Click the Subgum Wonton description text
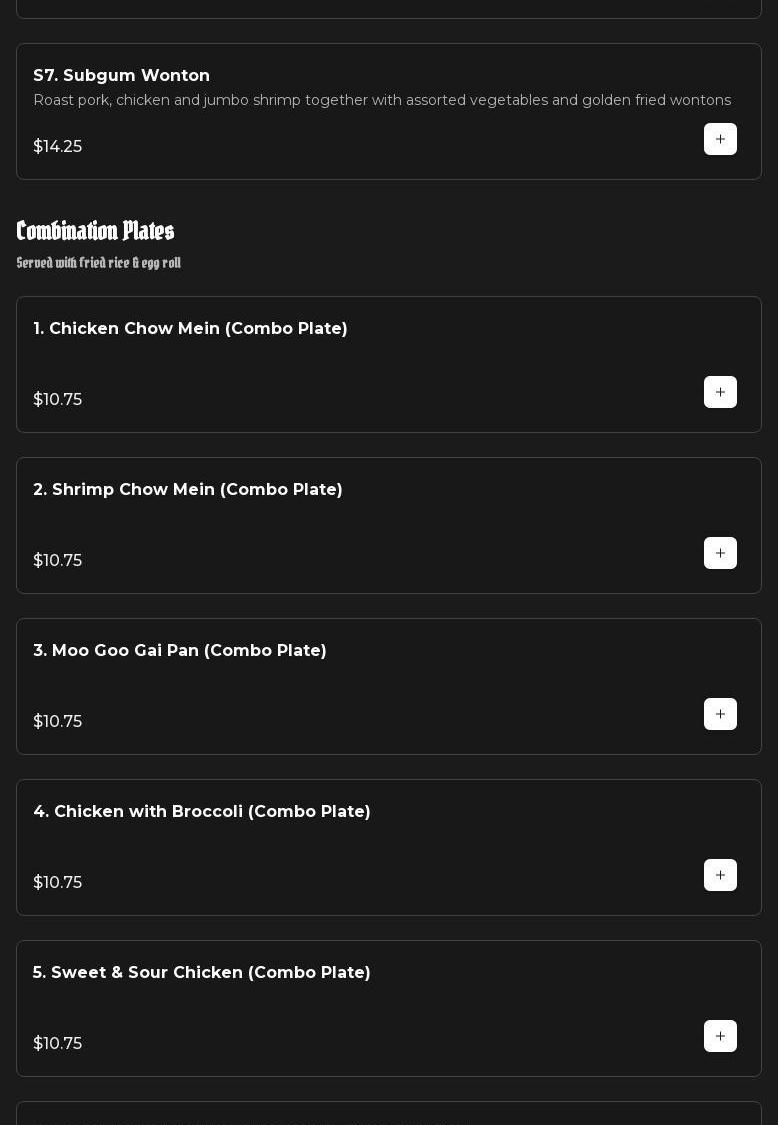This screenshot has width=778, height=1125. pyautogui.click(x=382, y=100)
